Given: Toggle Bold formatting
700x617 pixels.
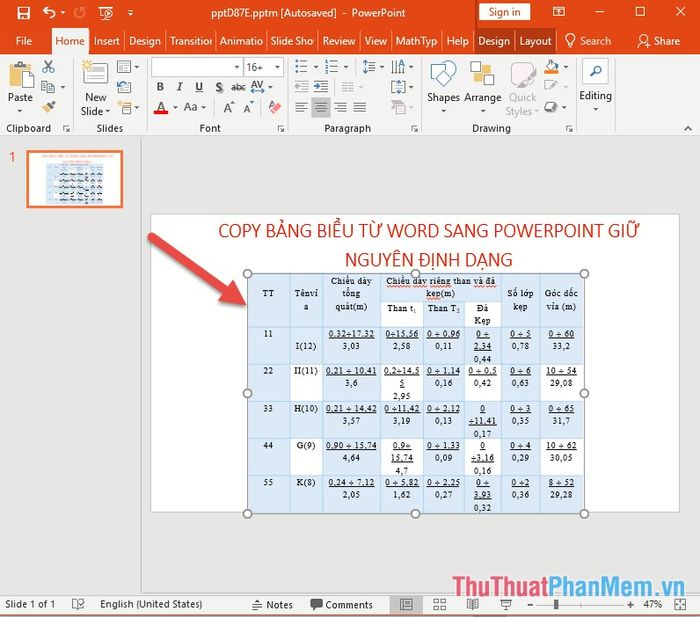Looking at the screenshot, I should tap(160, 87).
